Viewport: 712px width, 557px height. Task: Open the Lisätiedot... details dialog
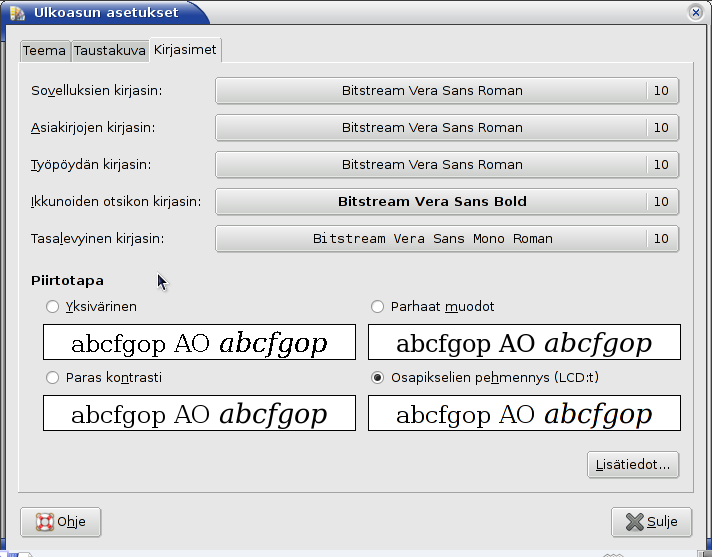(x=633, y=465)
